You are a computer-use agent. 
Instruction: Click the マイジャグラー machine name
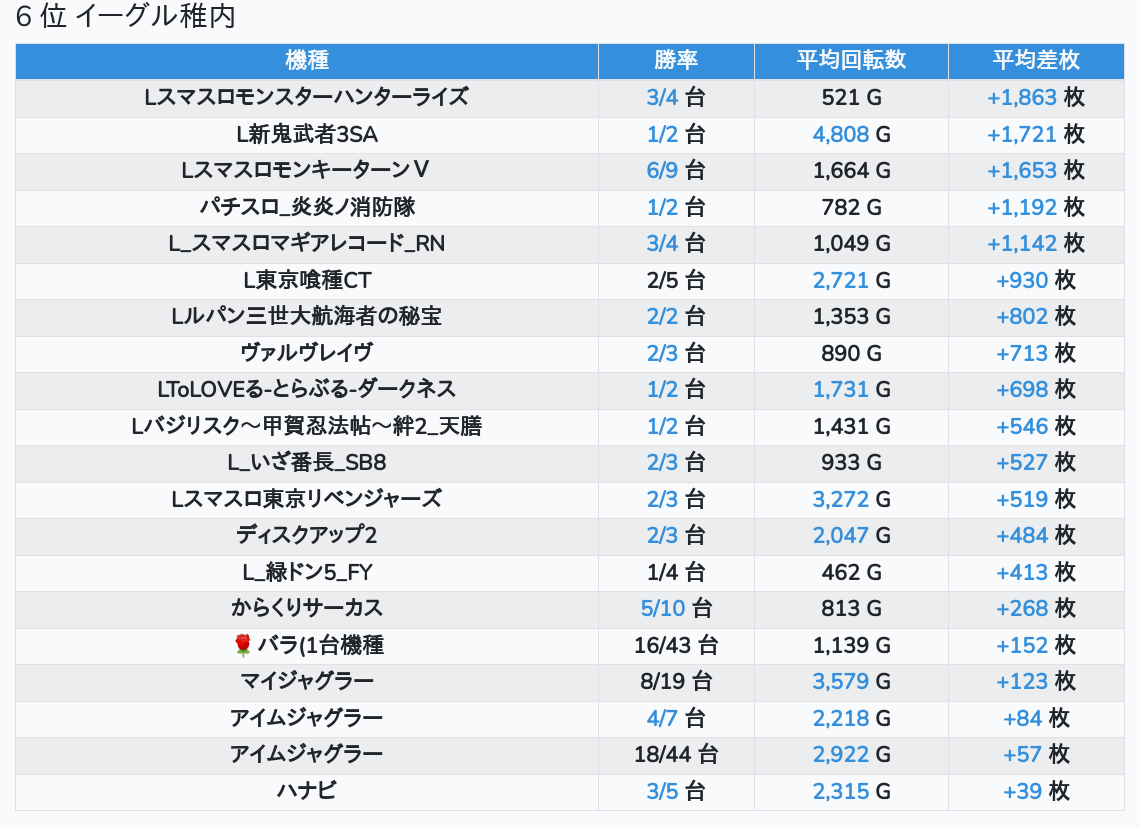(307, 682)
